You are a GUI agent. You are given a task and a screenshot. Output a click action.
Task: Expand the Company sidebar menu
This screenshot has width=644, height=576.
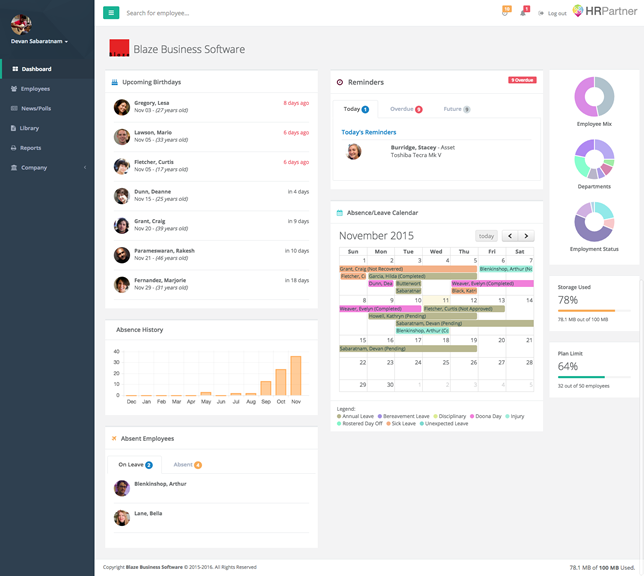(47, 168)
